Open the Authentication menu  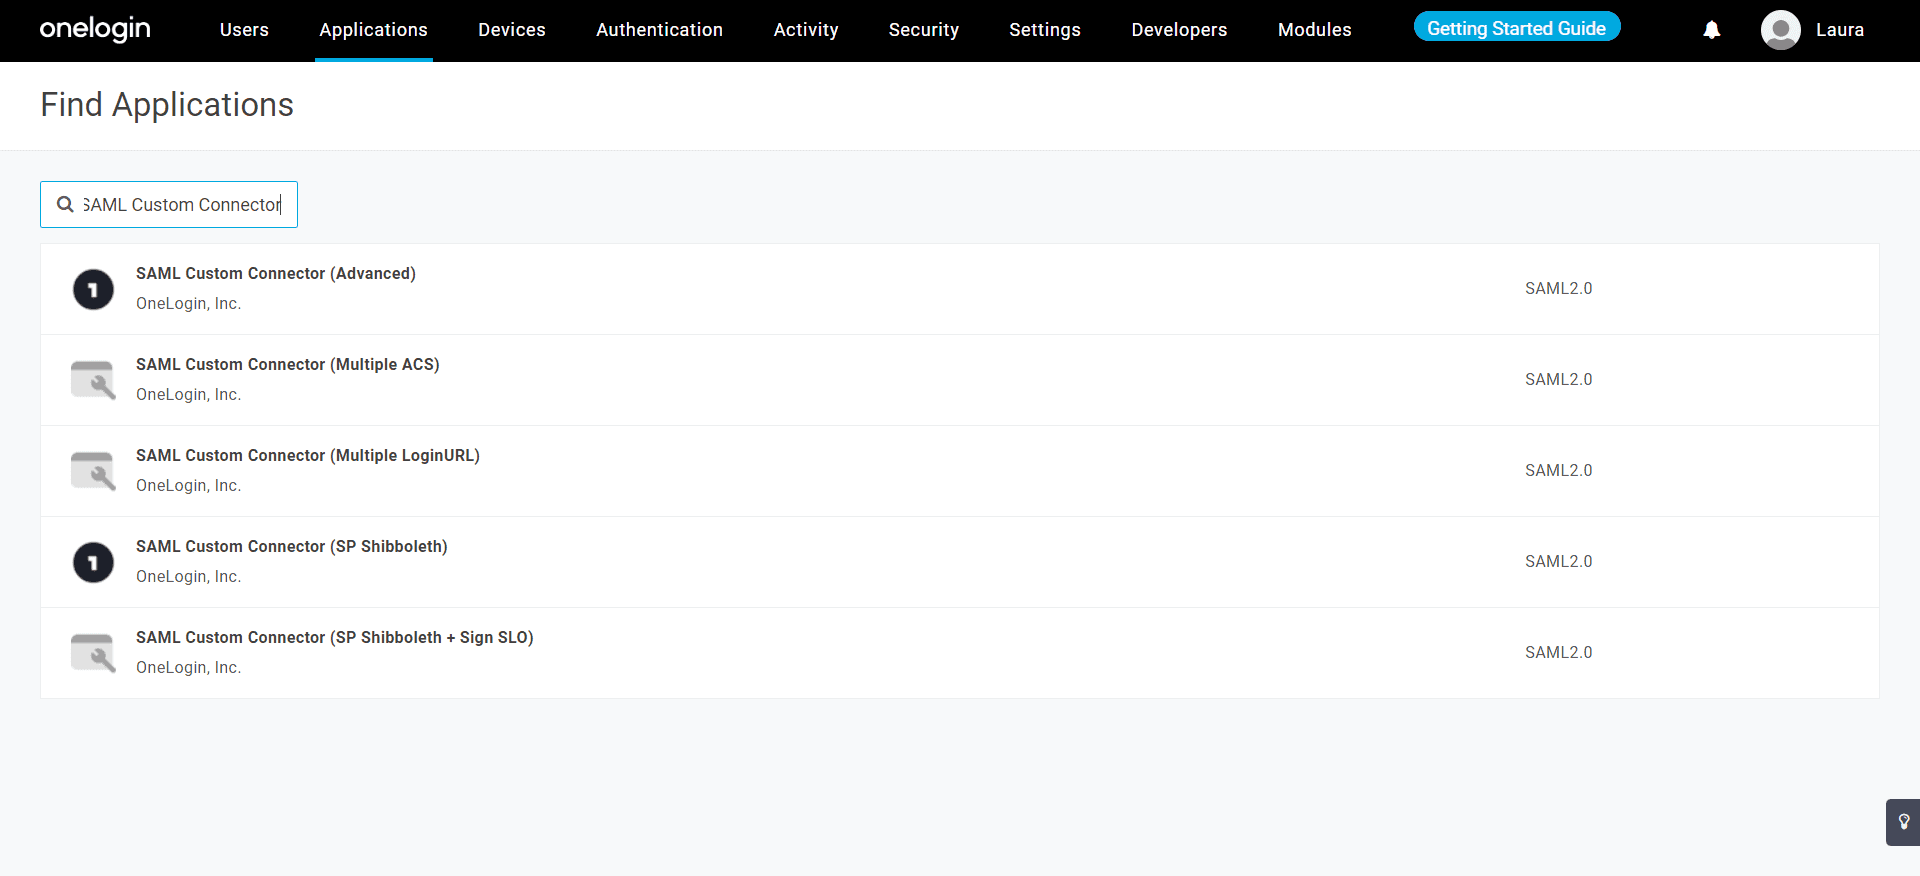coord(659,30)
